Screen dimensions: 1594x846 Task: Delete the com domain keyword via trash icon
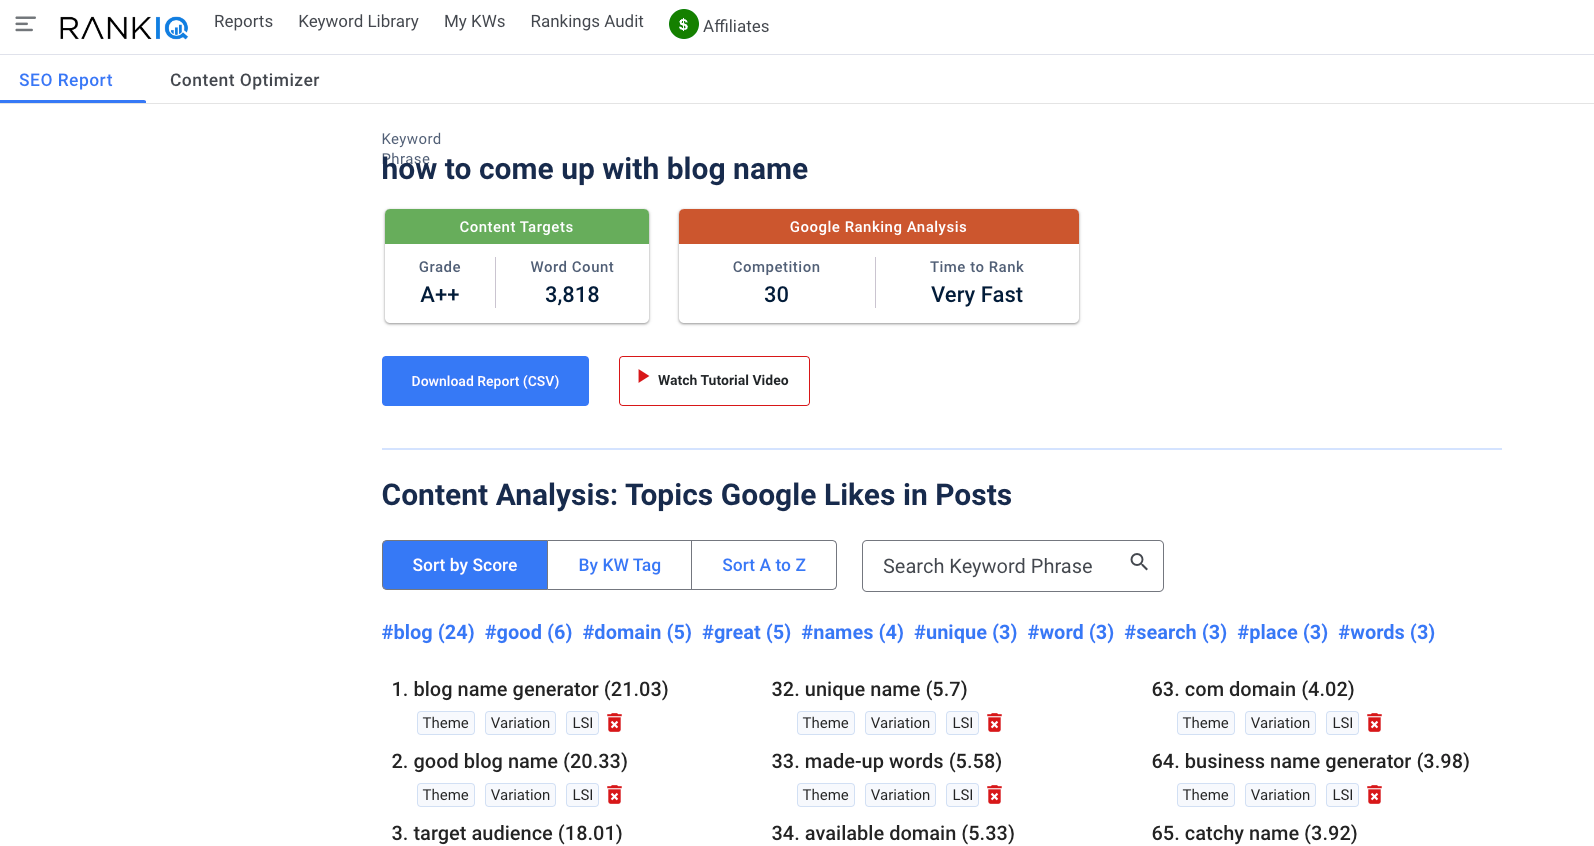[1374, 722]
